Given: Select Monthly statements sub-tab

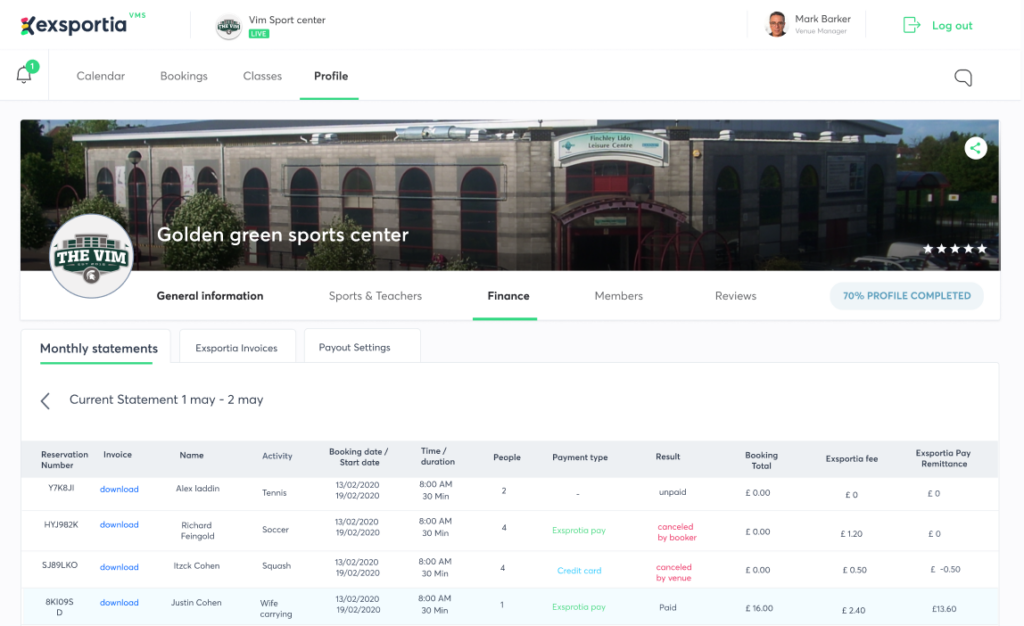Looking at the screenshot, I should pos(99,348).
